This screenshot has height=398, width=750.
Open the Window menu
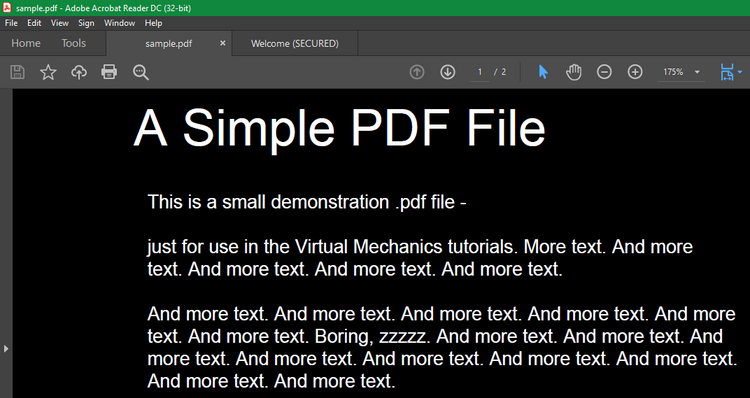click(119, 23)
